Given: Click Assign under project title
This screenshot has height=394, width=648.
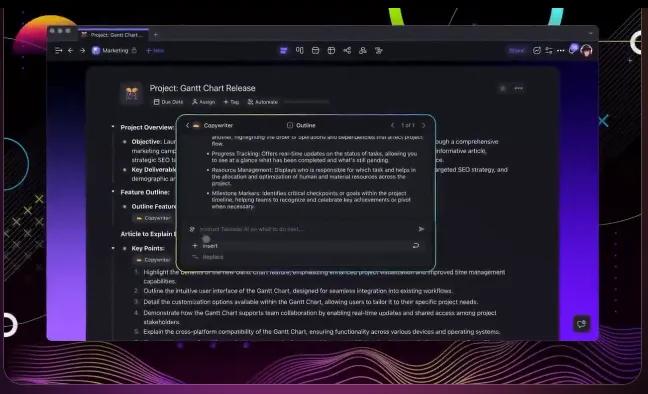Looking at the screenshot, I should pyautogui.click(x=204, y=102).
